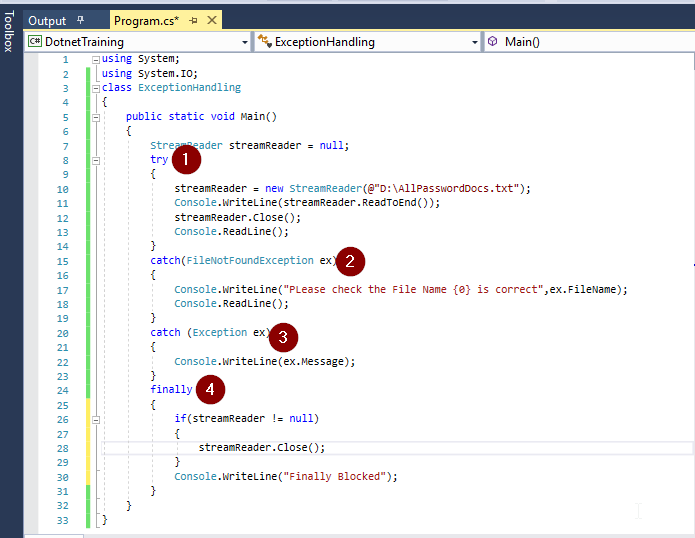The image size is (695, 538).
Task: Click the method cube icon beside Main()
Action: (492, 41)
